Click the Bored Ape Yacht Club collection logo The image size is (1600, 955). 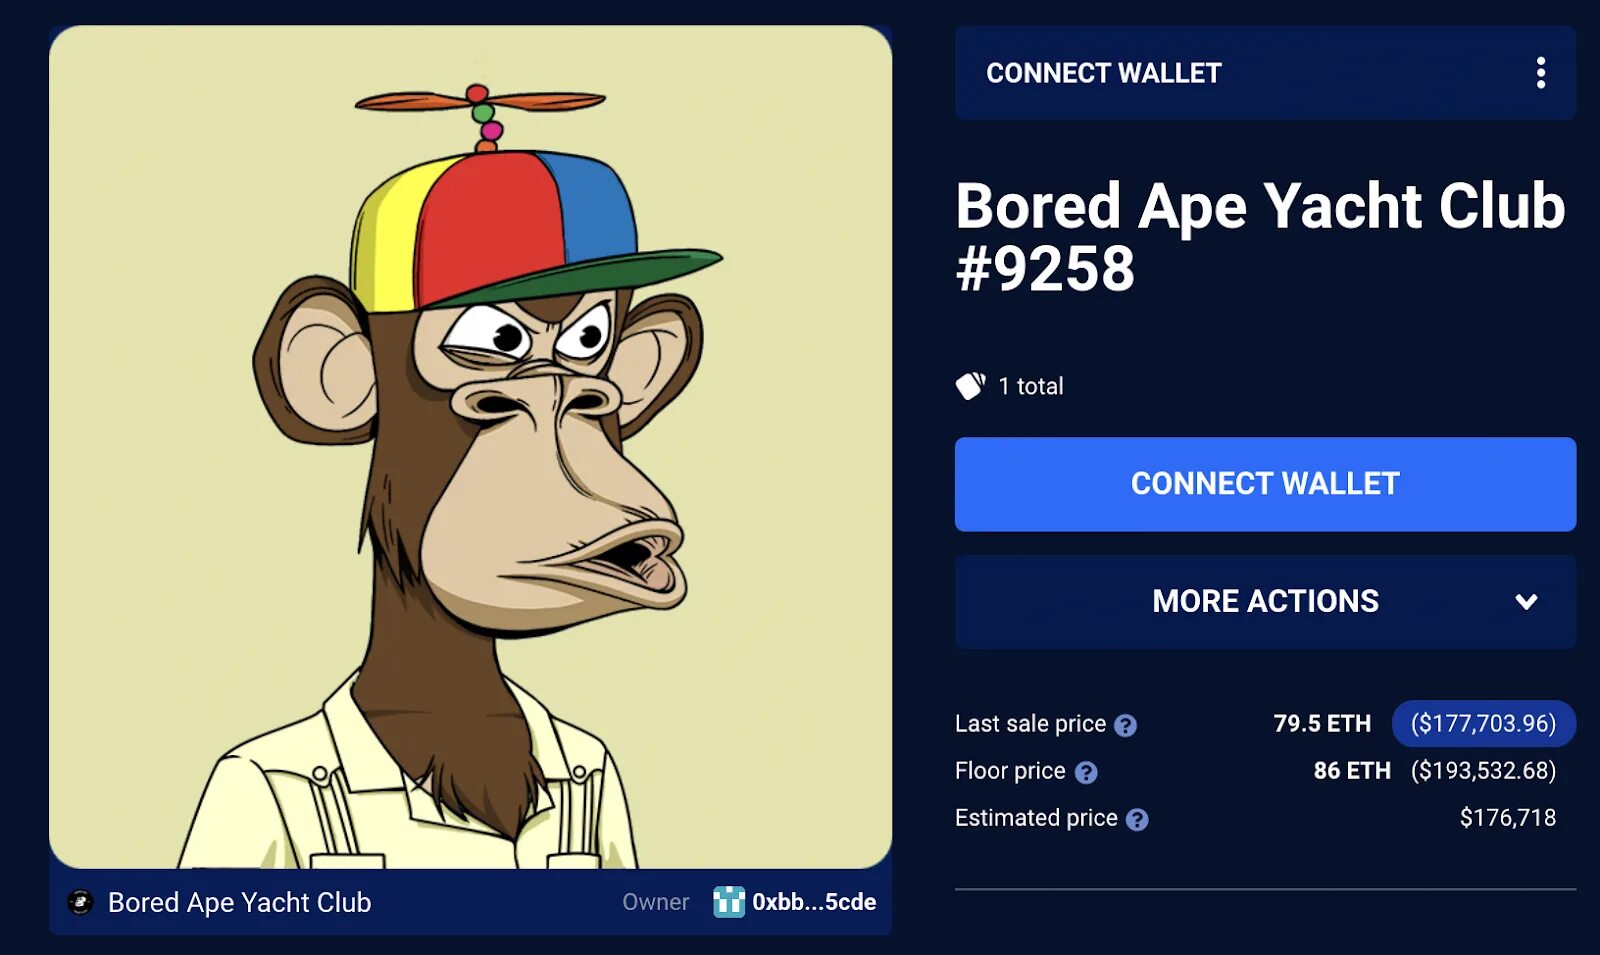[x=80, y=902]
